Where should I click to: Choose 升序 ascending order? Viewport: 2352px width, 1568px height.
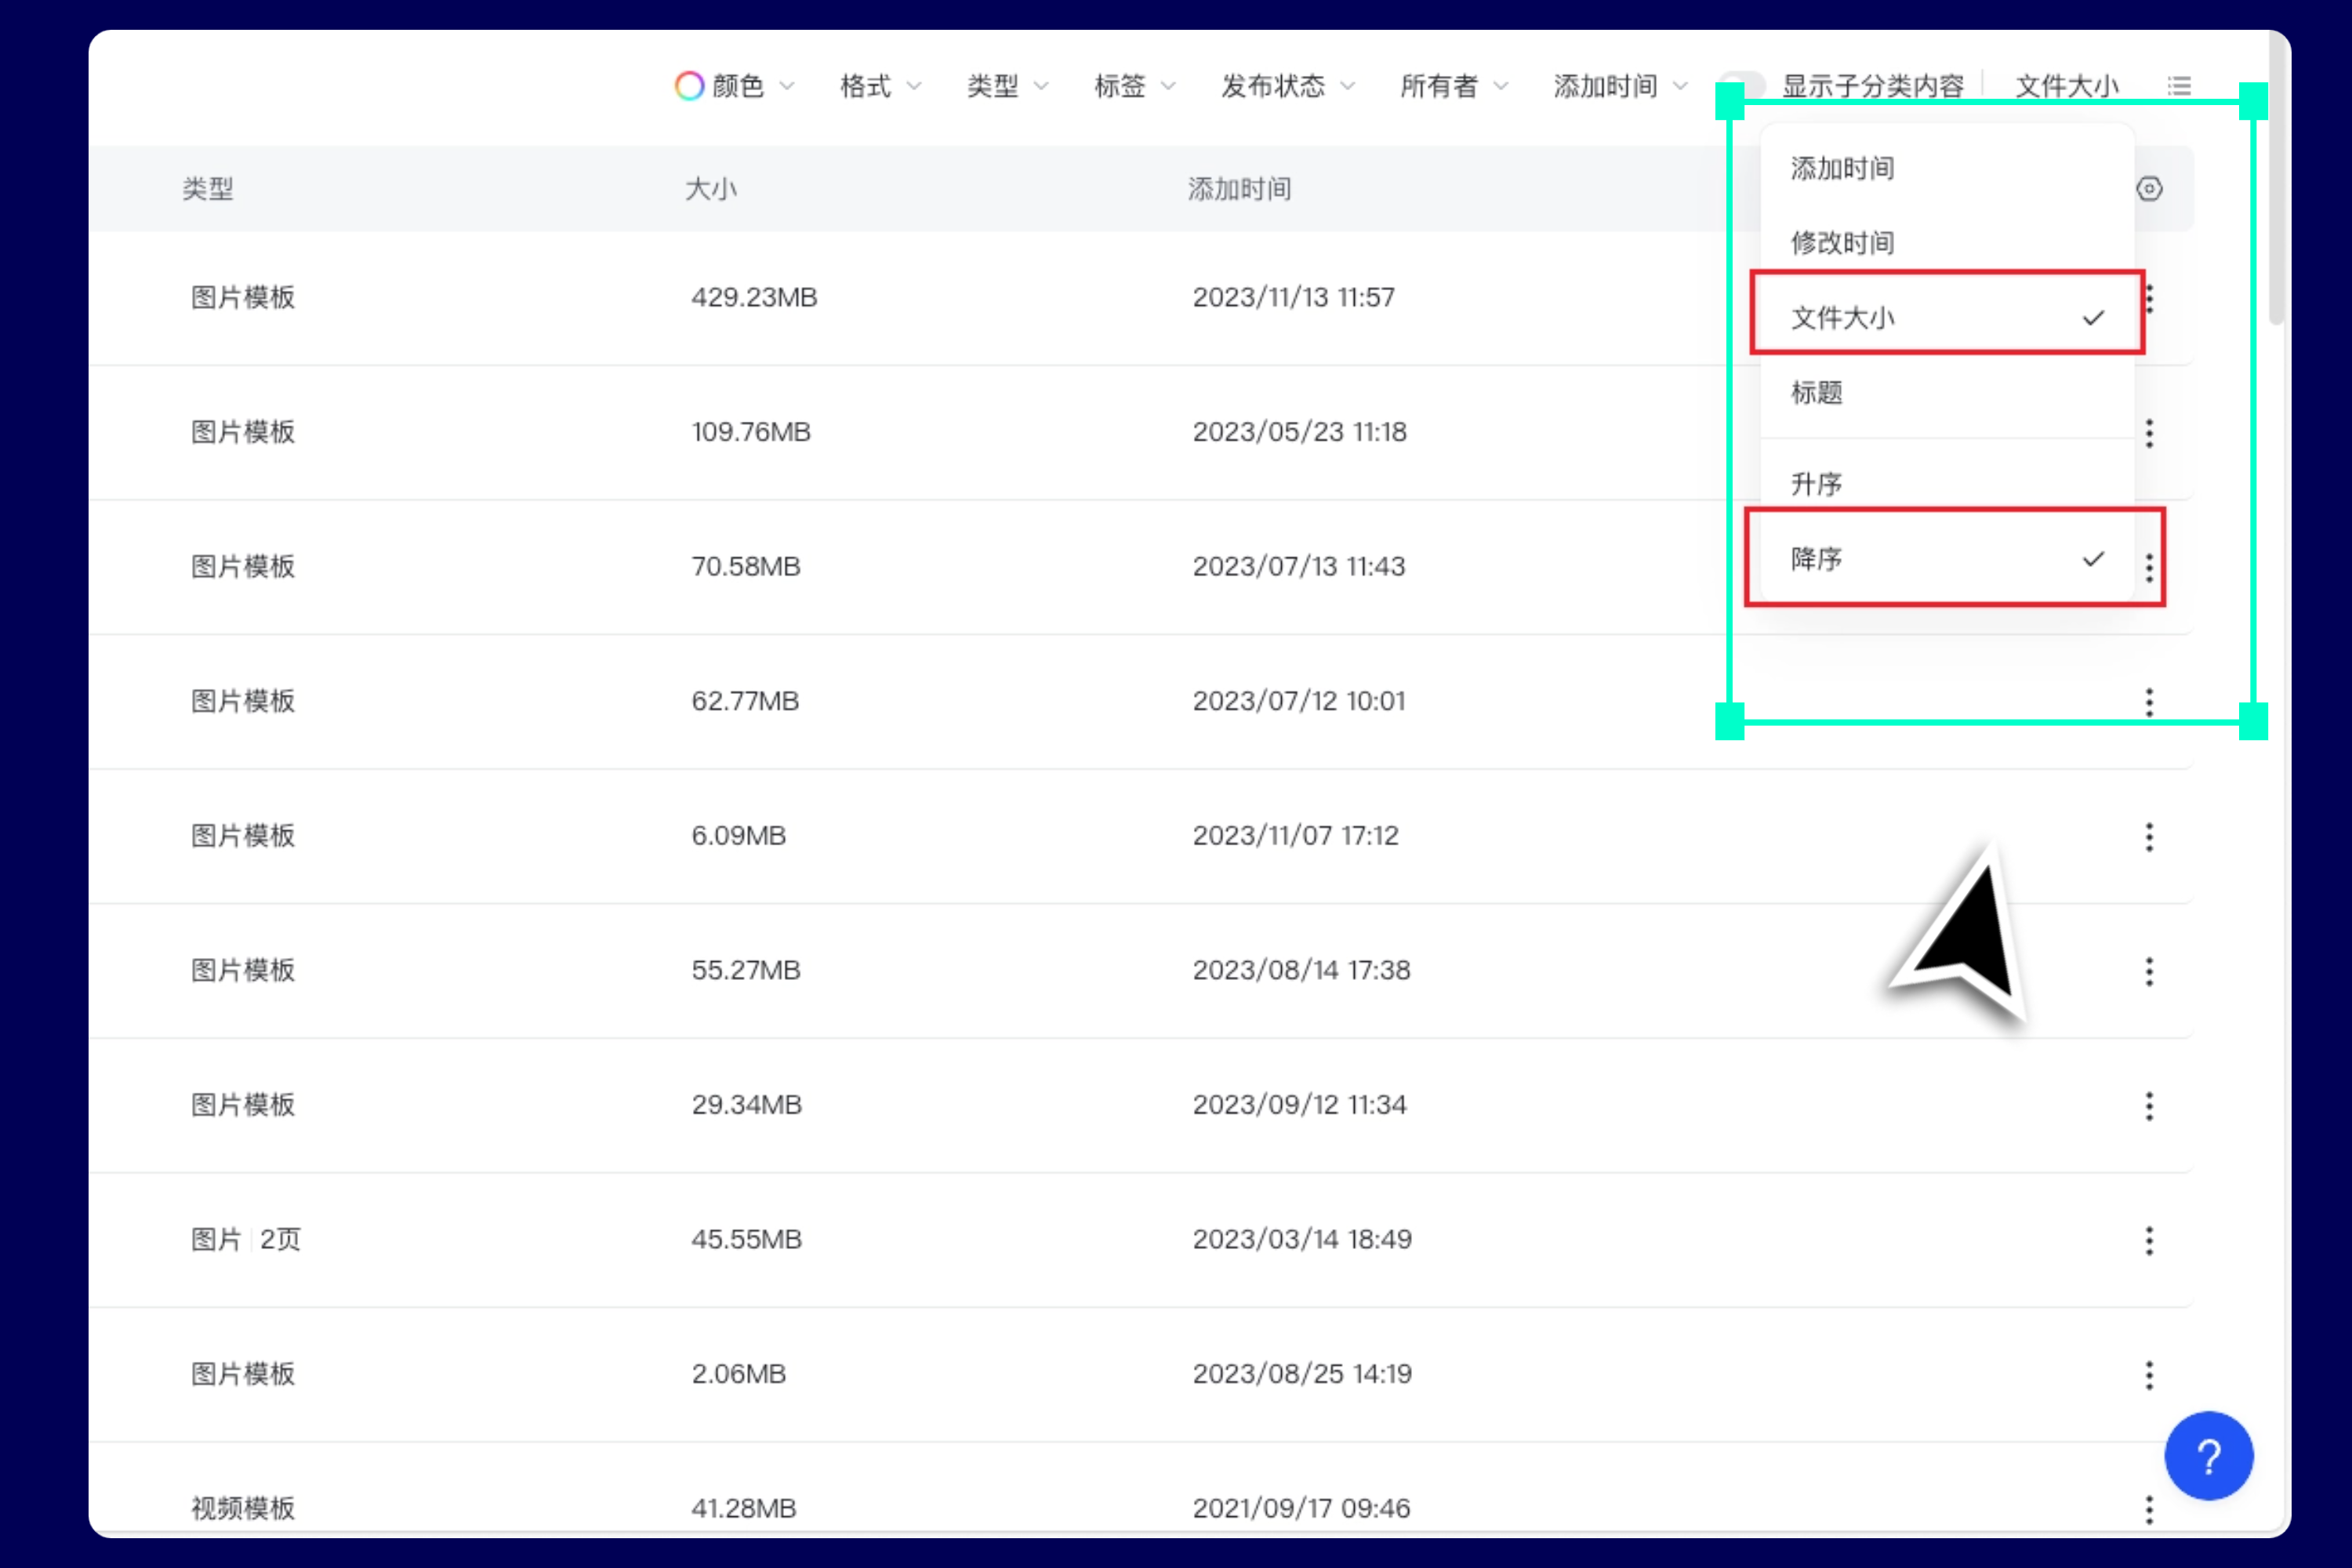point(1946,484)
